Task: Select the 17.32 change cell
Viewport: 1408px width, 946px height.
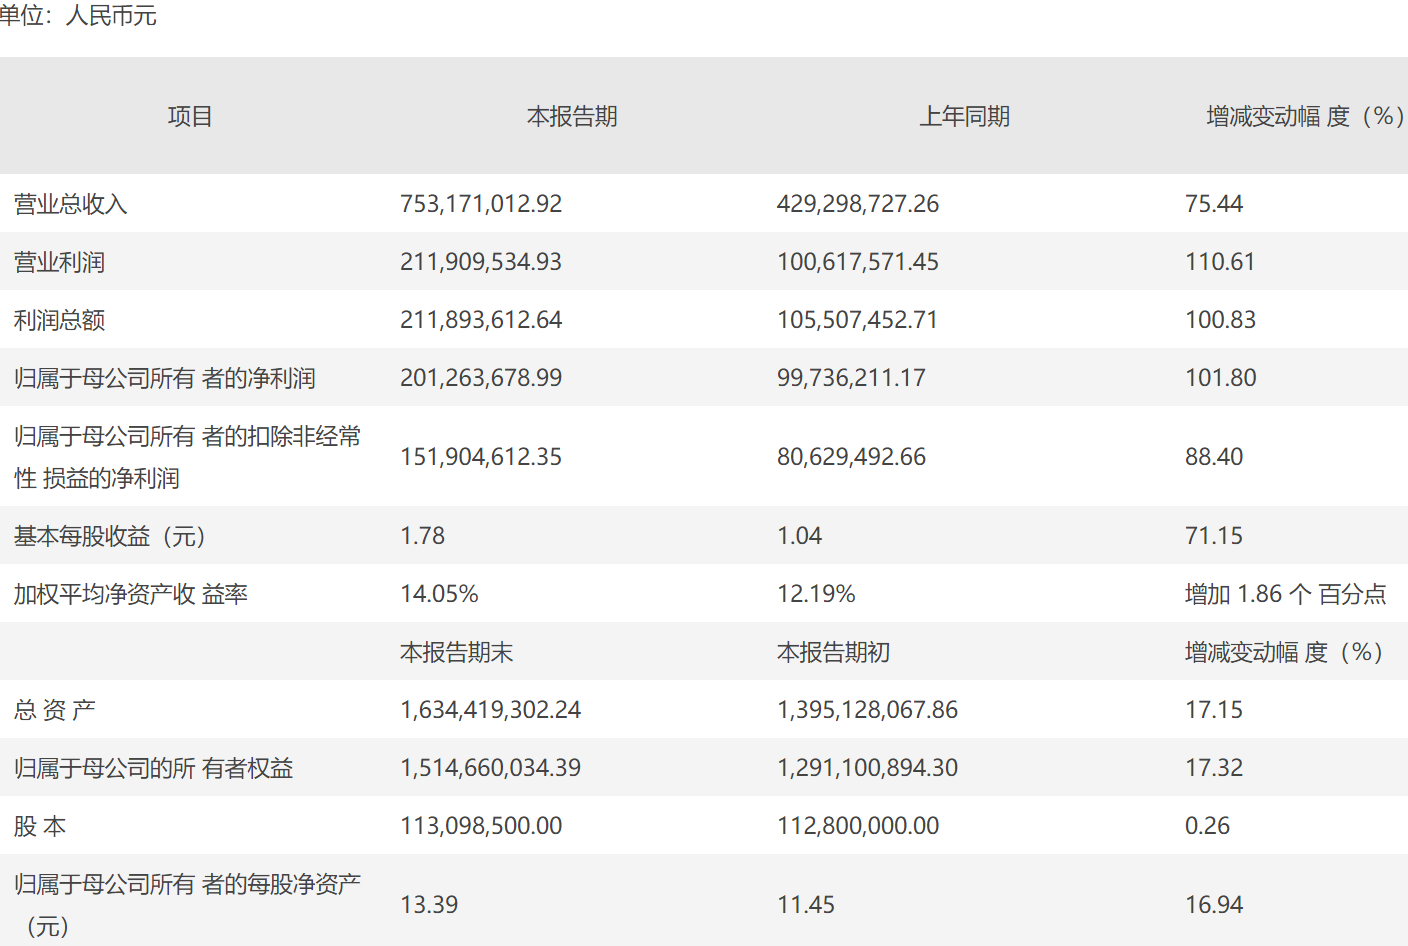Action: (x=1214, y=768)
